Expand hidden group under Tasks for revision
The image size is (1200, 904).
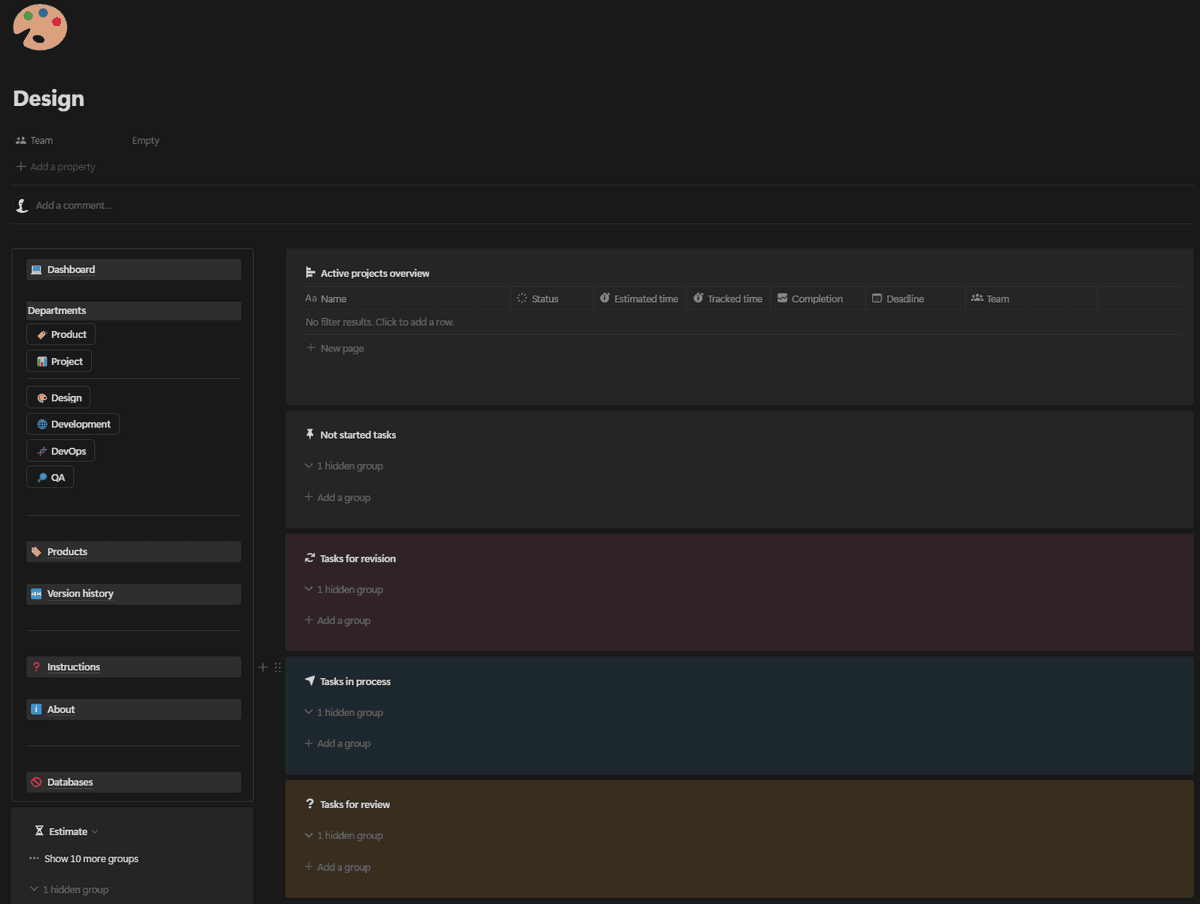tap(344, 590)
